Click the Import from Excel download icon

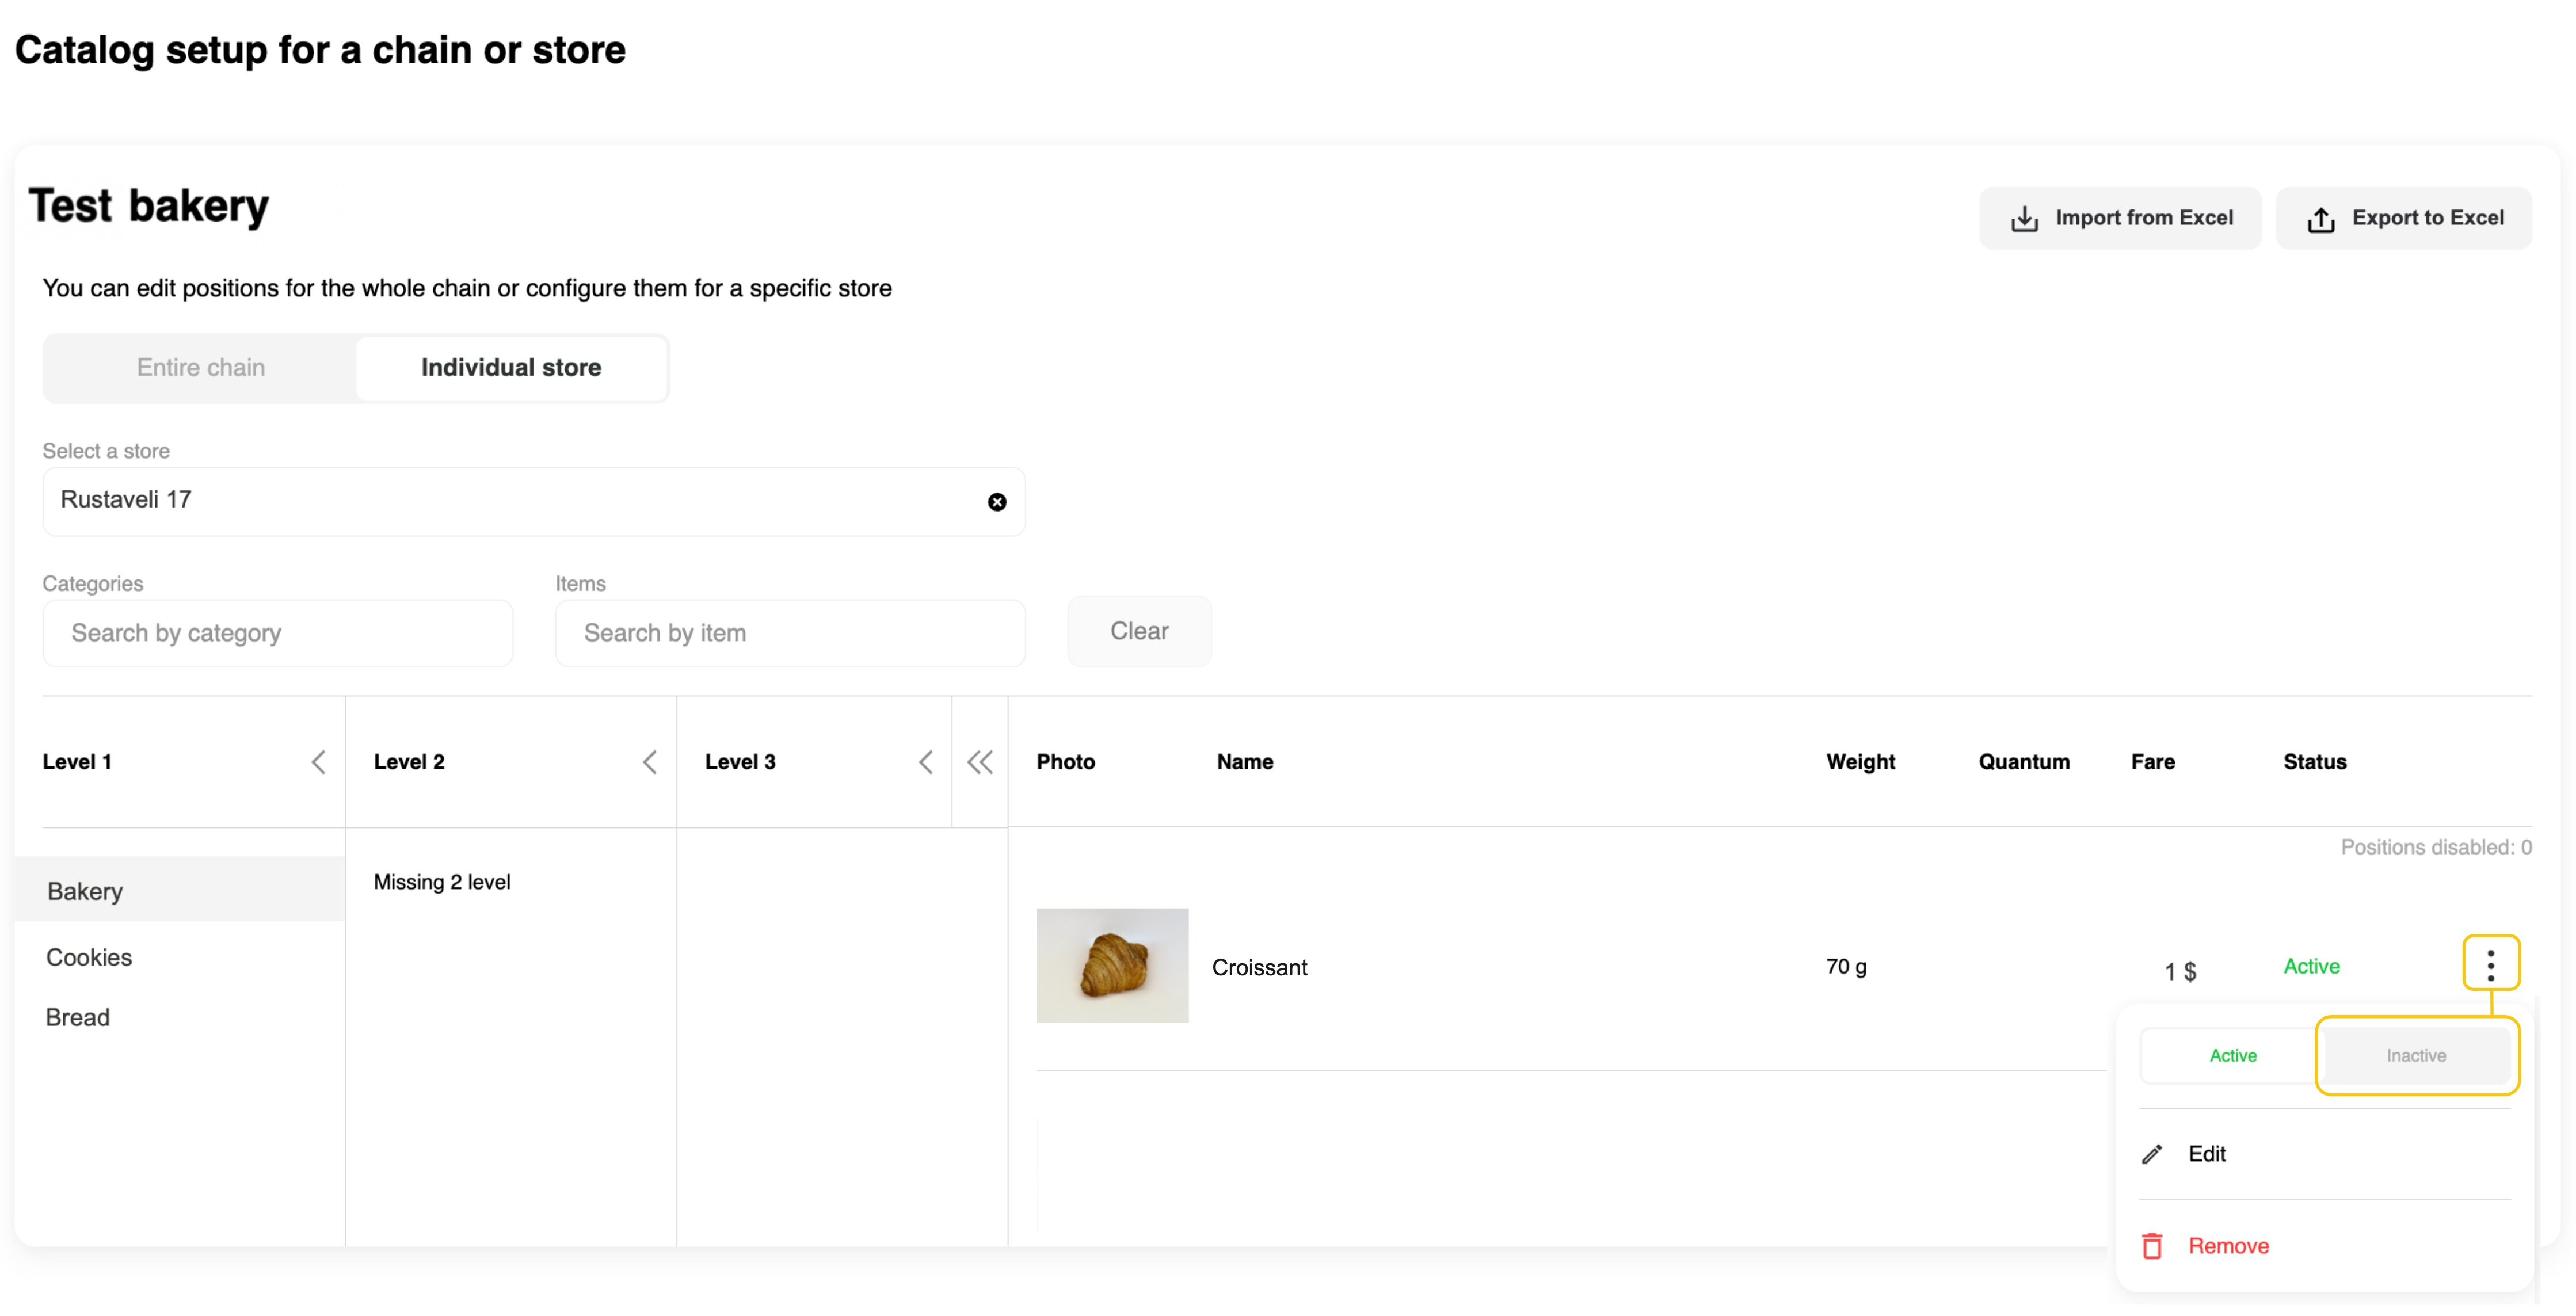tap(2024, 219)
